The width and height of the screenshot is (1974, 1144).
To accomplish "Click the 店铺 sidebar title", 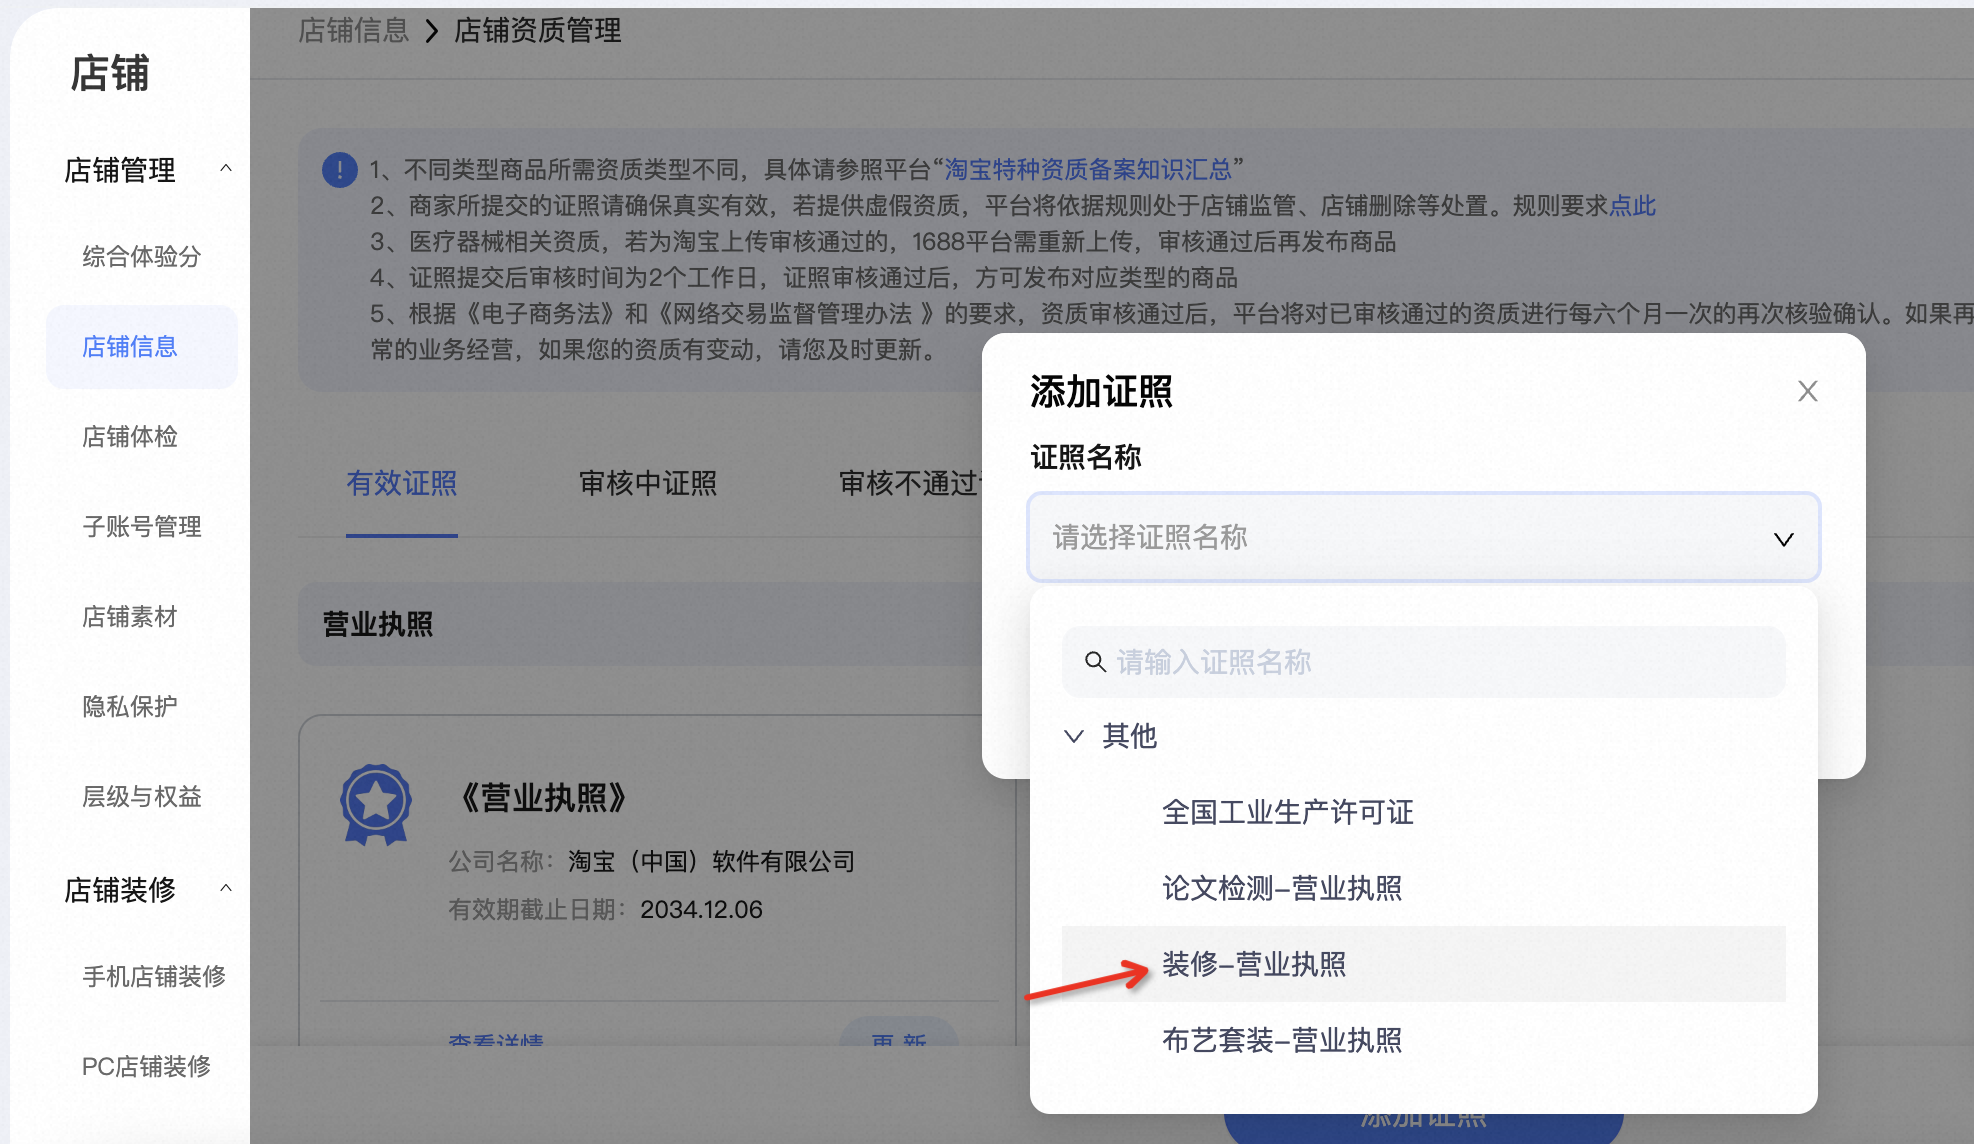I will click(110, 74).
